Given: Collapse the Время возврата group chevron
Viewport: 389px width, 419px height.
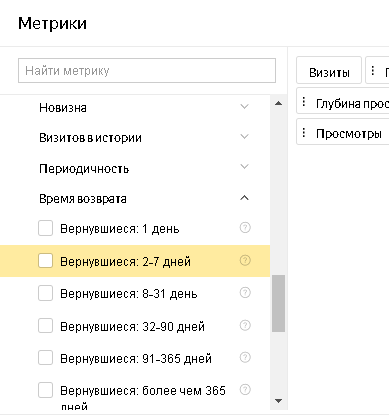Looking at the screenshot, I should (x=244, y=198).
